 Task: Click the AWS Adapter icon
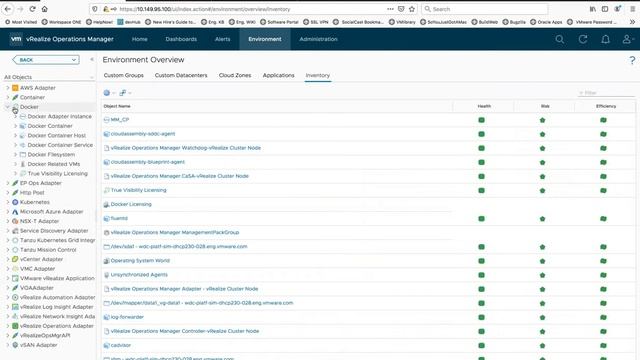(15, 88)
